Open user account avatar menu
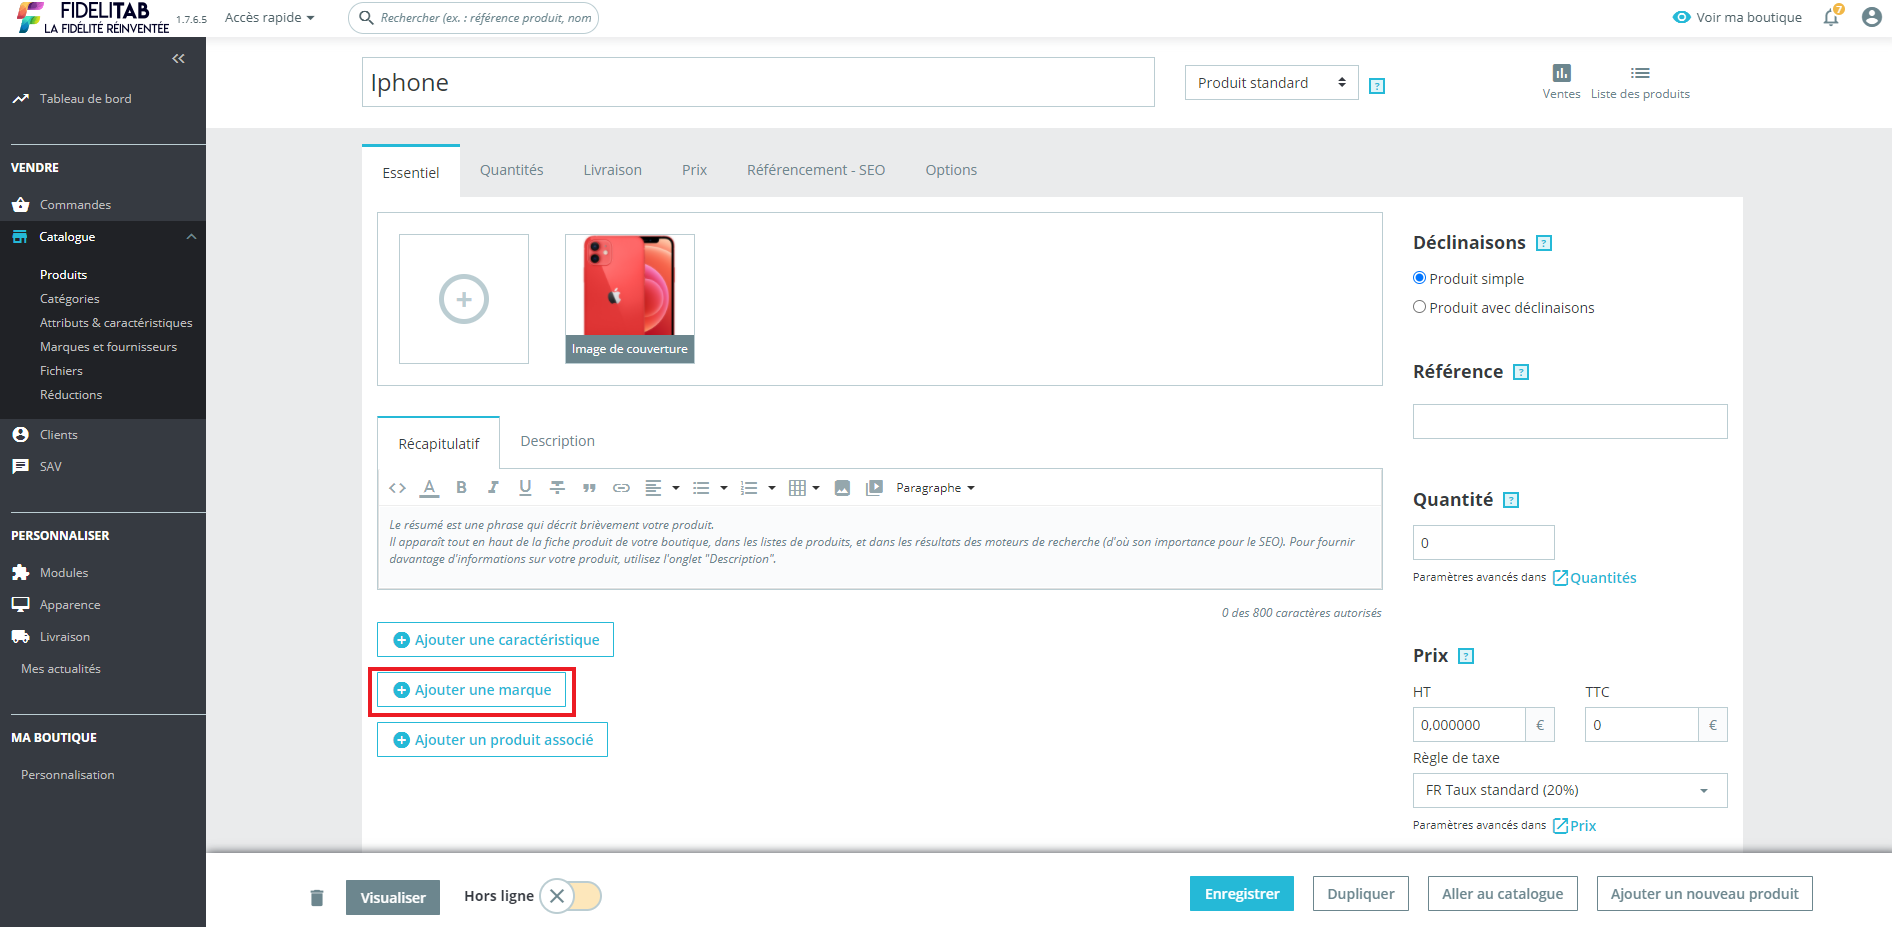 (1871, 17)
